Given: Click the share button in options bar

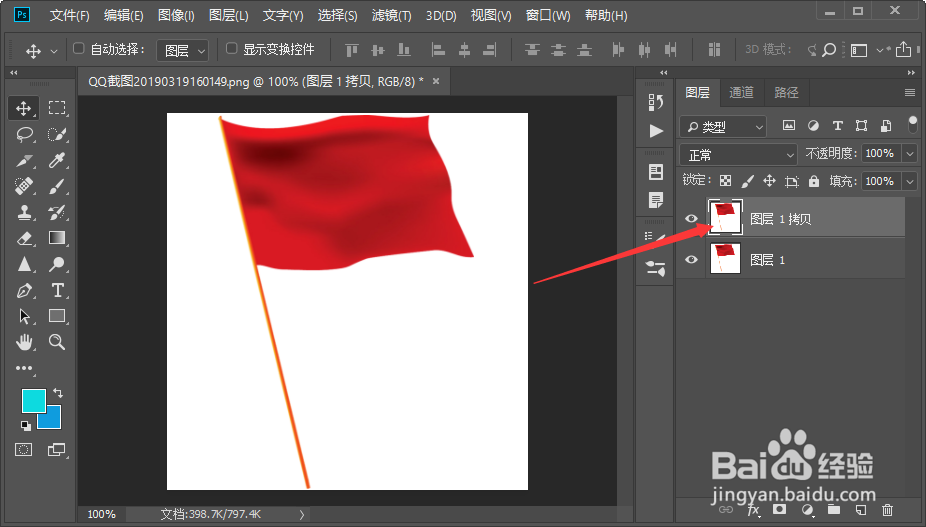Looking at the screenshot, I should pyautogui.click(x=903, y=50).
